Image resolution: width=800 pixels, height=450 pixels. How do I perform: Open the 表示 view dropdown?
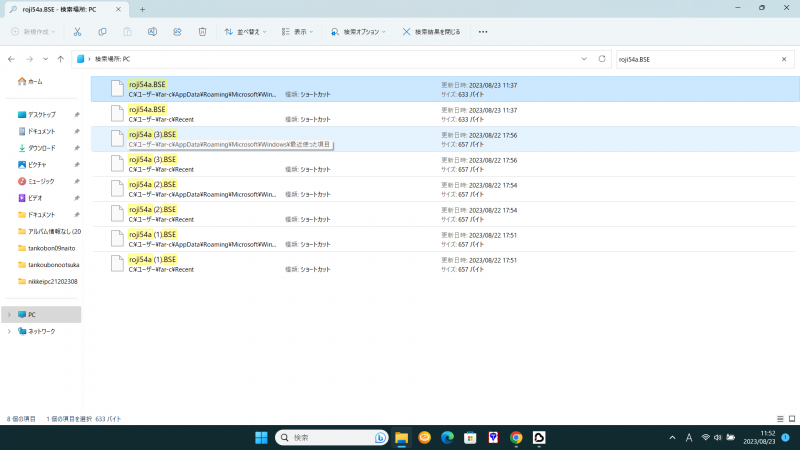297,31
